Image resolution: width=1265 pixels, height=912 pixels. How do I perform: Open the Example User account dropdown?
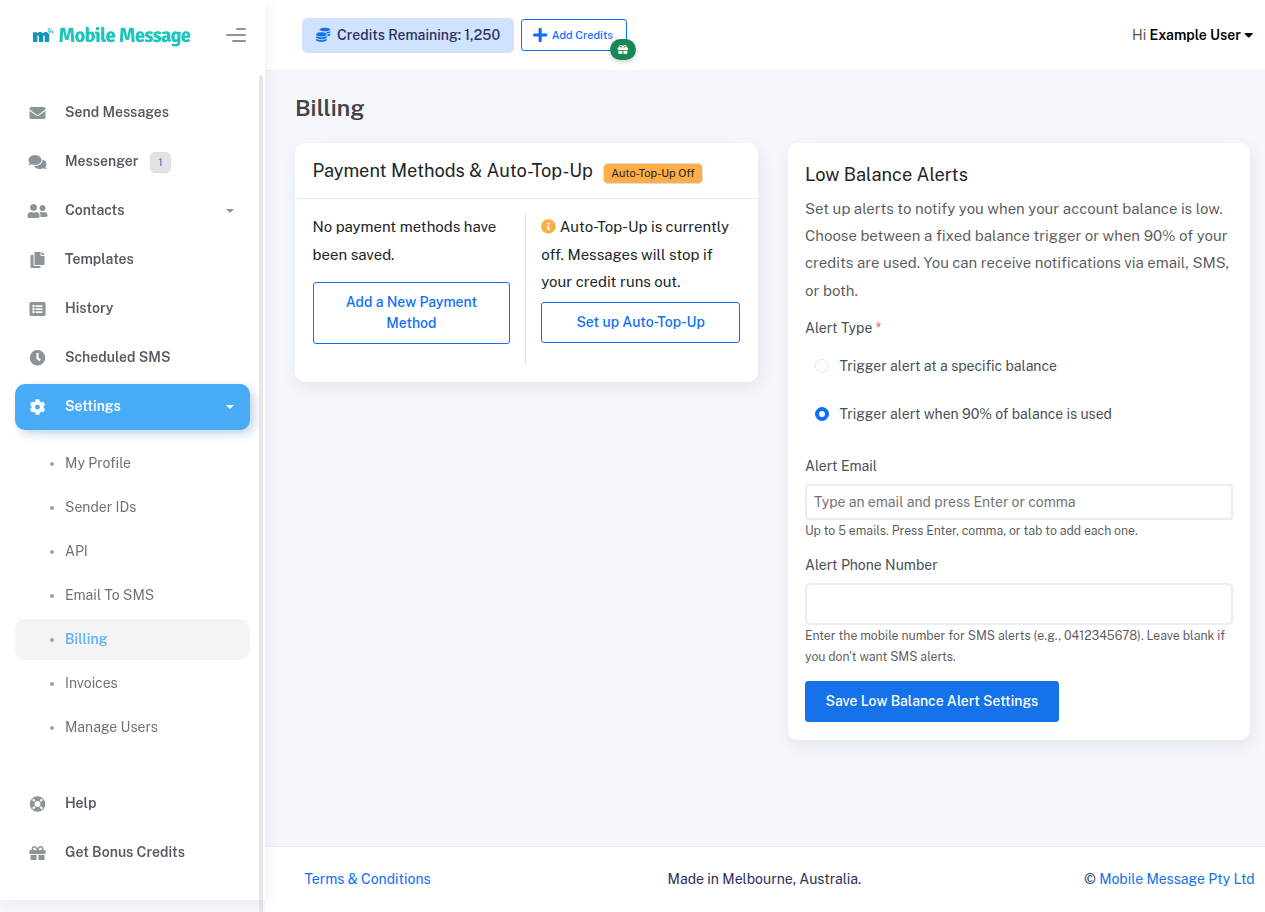[1192, 35]
